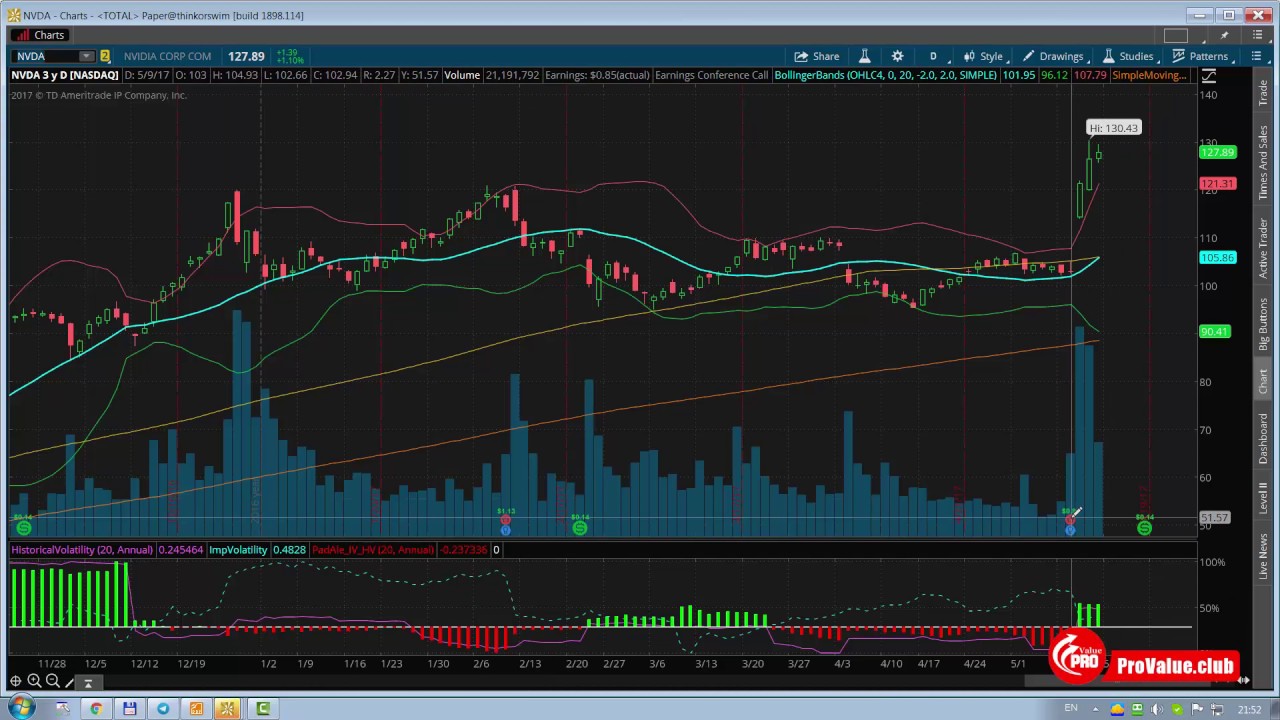
Task: Open the Style dropdown
Action: click(982, 56)
